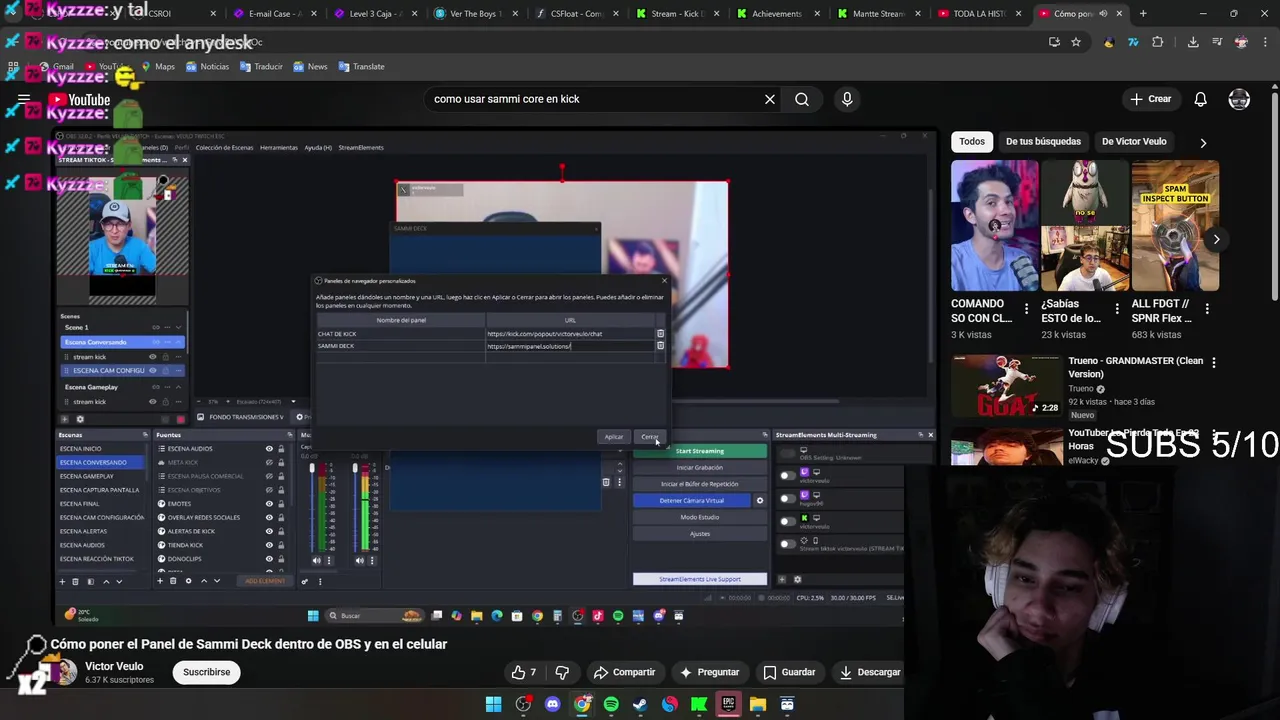Hide OVERLAY REDES SOCIALES source
The image size is (1280, 720).
pyautogui.click(x=269, y=517)
